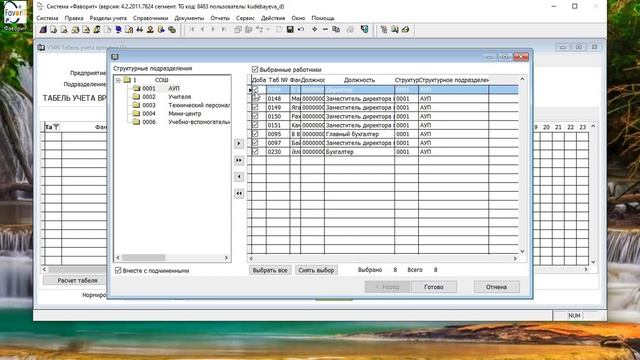Viewport: 640px width, 360px height.
Task: Click the delete record minus icon in toolbar
Action: (325, 30)
